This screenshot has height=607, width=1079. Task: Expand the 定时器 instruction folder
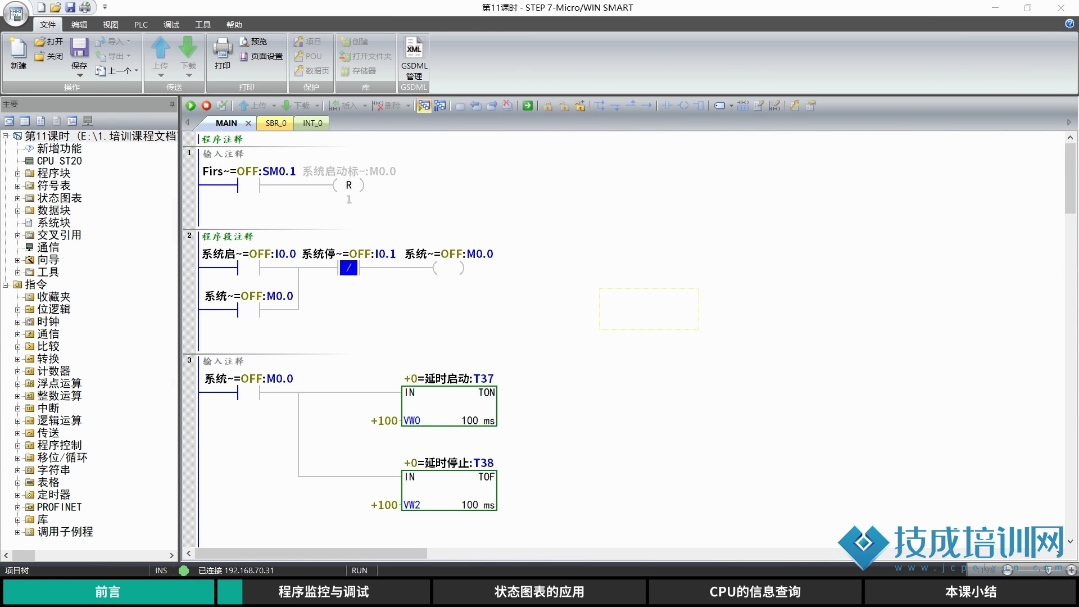17,495
